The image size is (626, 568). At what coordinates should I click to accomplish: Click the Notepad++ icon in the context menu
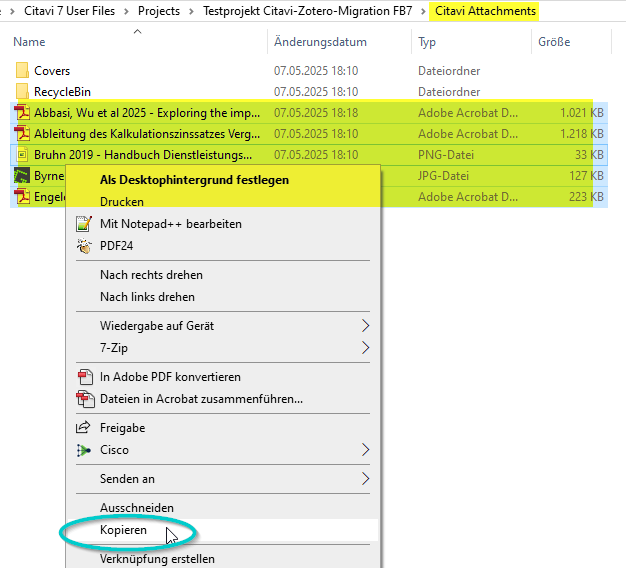pyautogui.click(x=84, y=224)
